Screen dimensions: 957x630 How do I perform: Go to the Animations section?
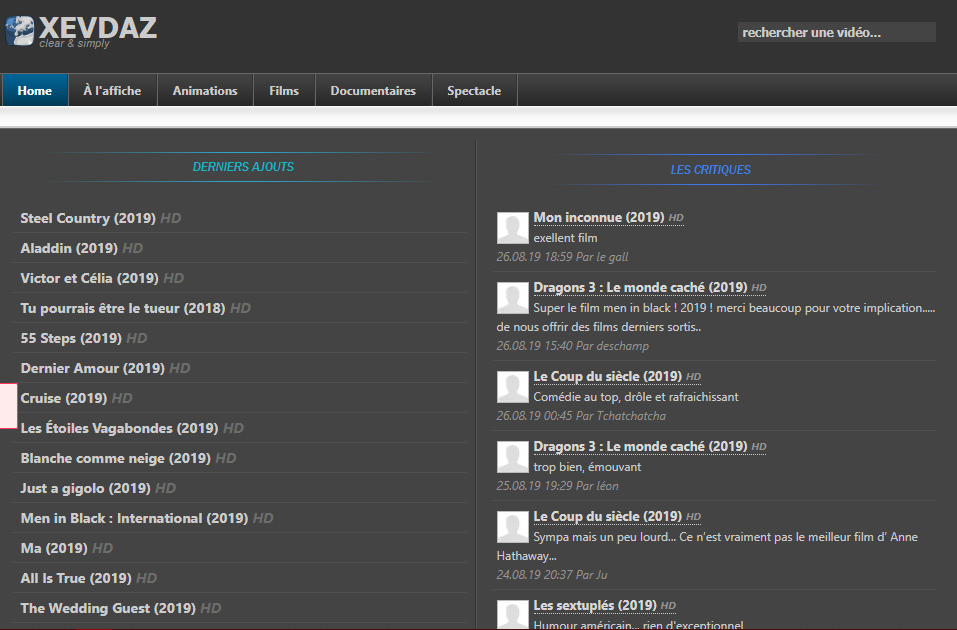pos(205,90)
